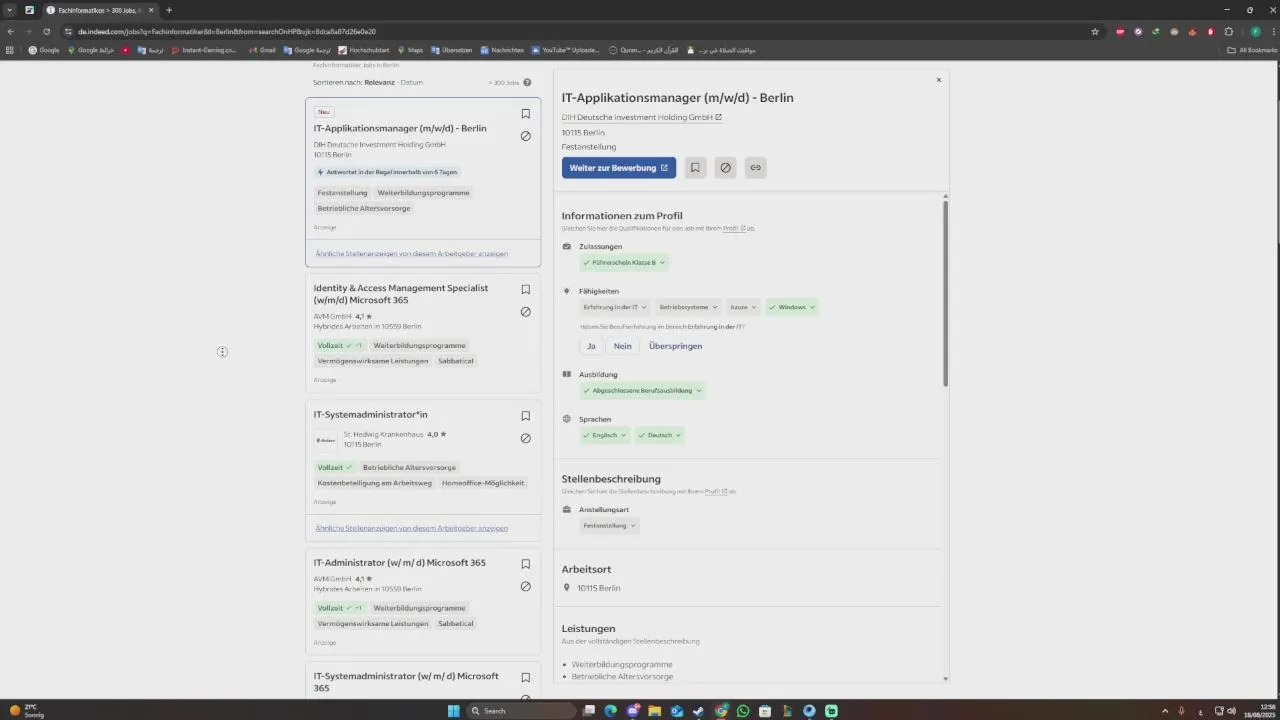
Task: Click not-interested icon on IT-Applikationsmanager card
Action: 525,136
